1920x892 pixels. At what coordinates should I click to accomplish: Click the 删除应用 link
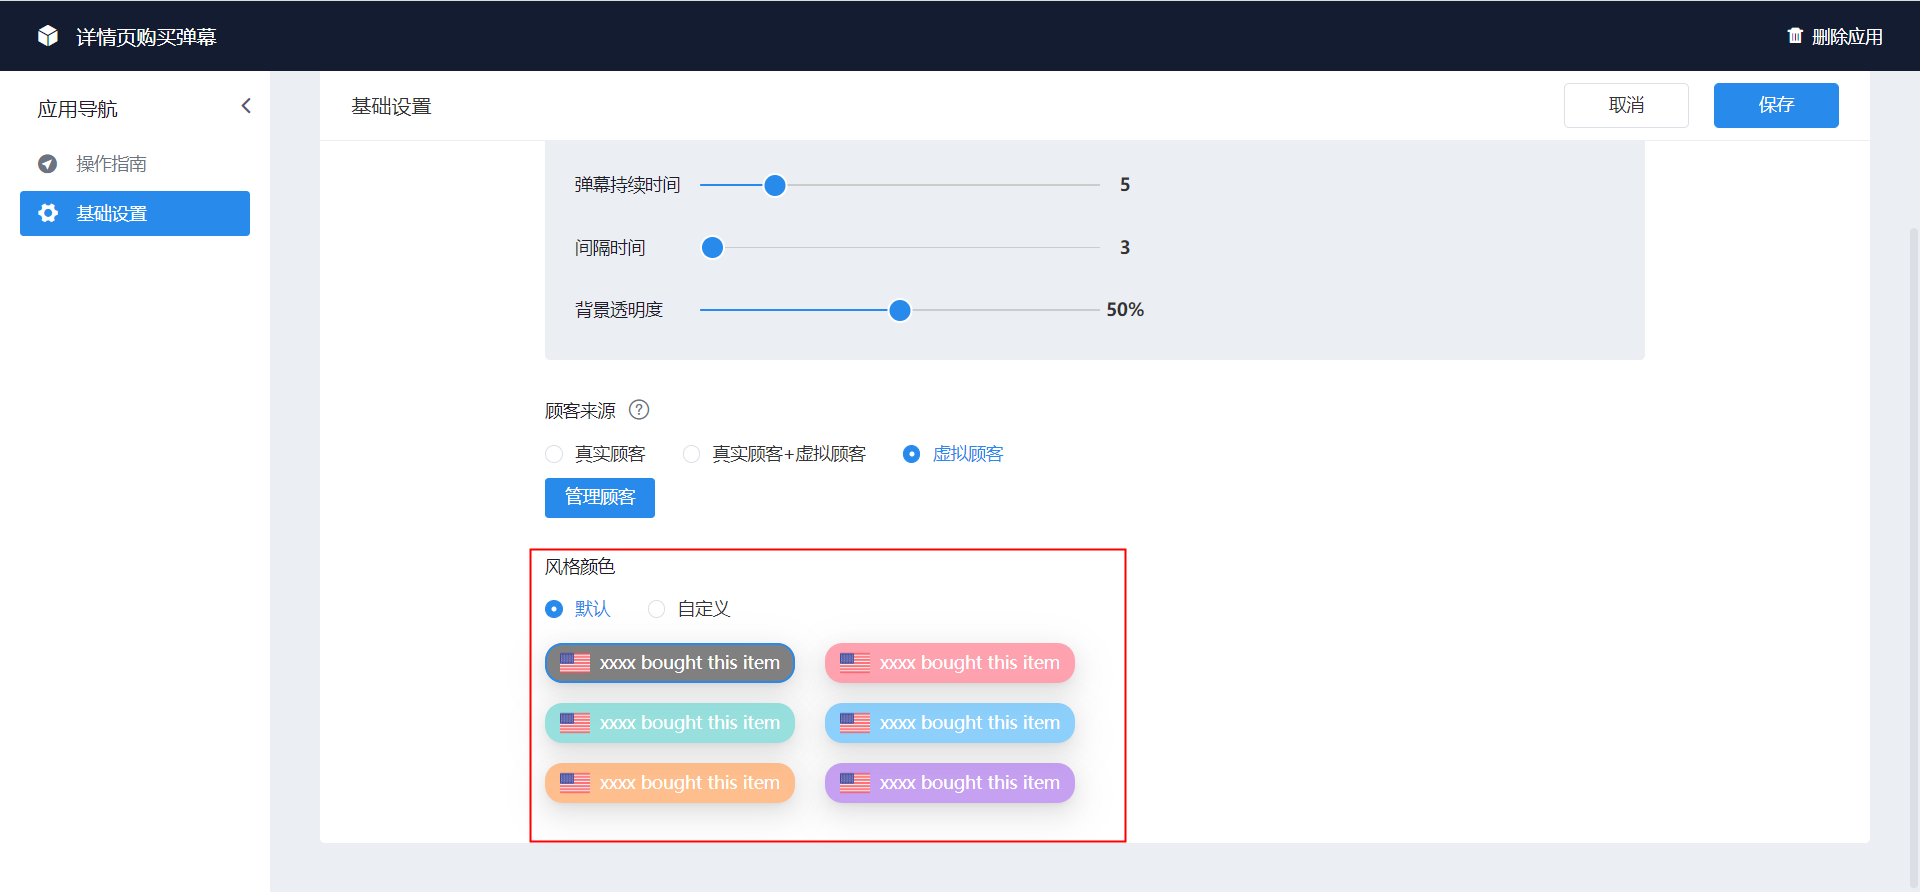click(x=1835, y=36)
